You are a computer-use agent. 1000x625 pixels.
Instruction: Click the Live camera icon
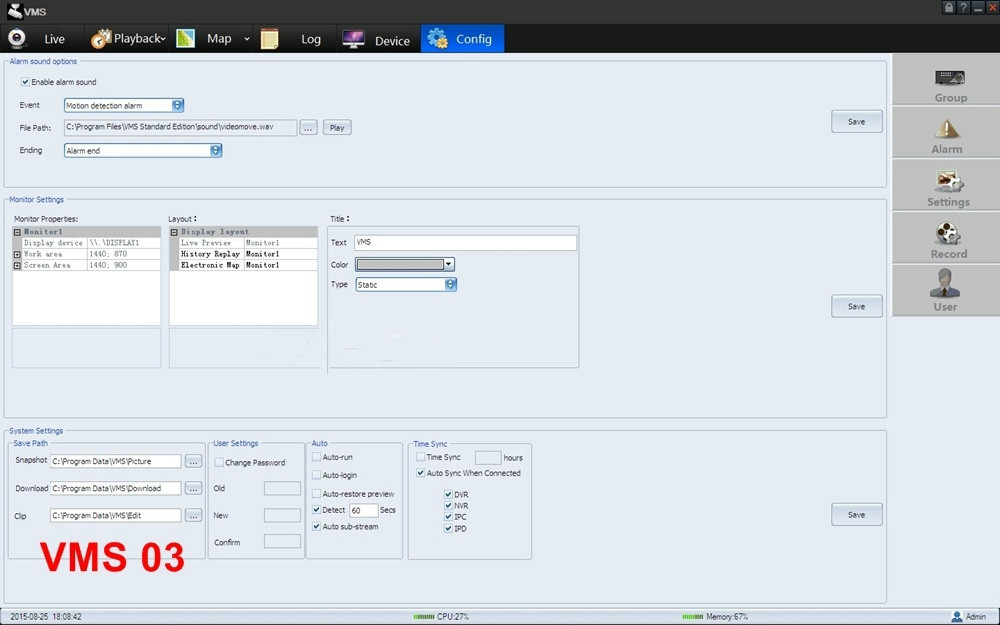[x=17, y=38]
